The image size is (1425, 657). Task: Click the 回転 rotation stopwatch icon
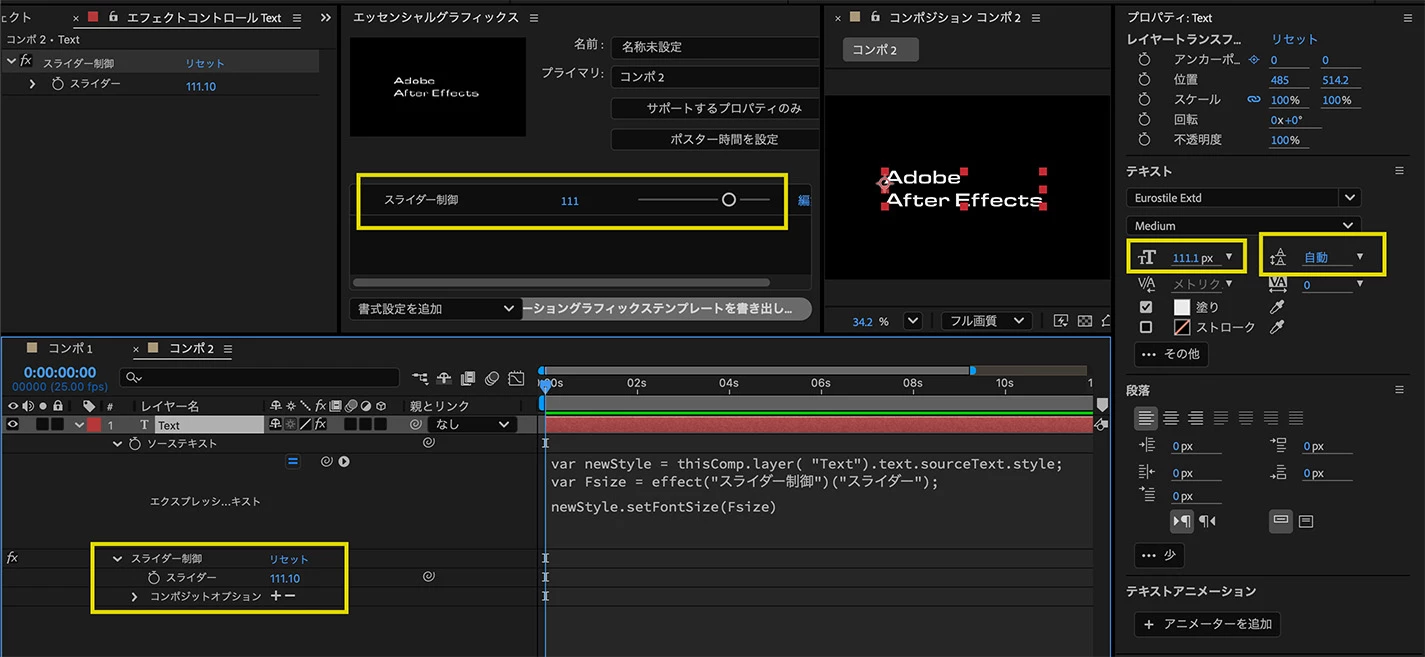tap(1145, 120)
